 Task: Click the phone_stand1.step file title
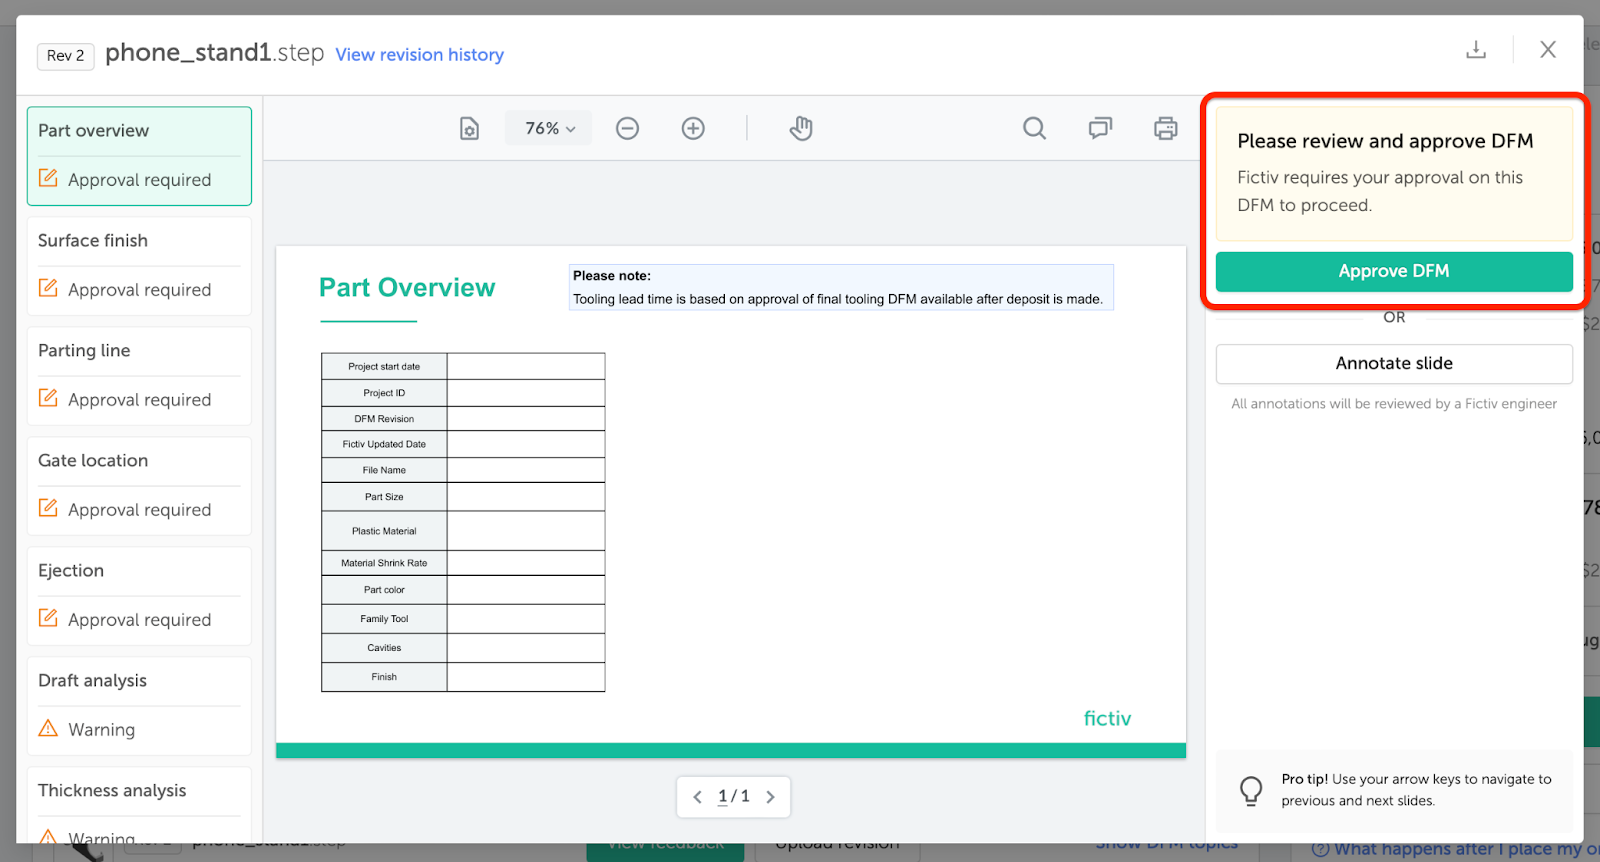[x=214, y=52]
